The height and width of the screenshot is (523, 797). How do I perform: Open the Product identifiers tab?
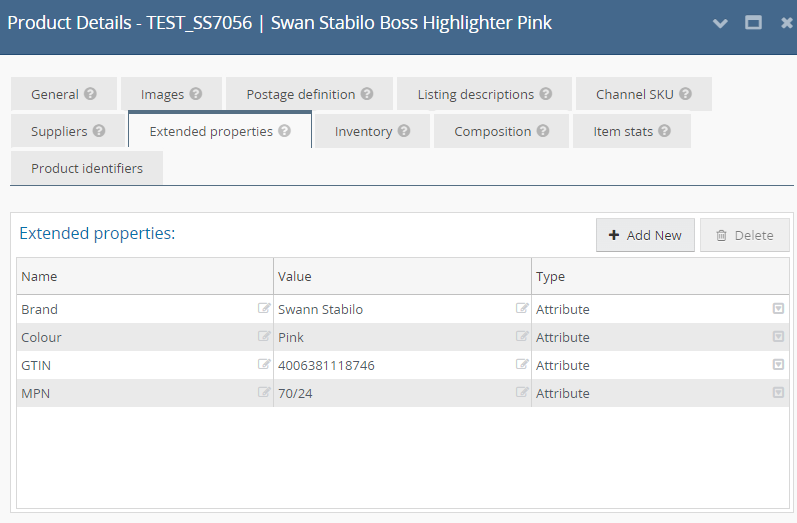[x=87, y=168]
